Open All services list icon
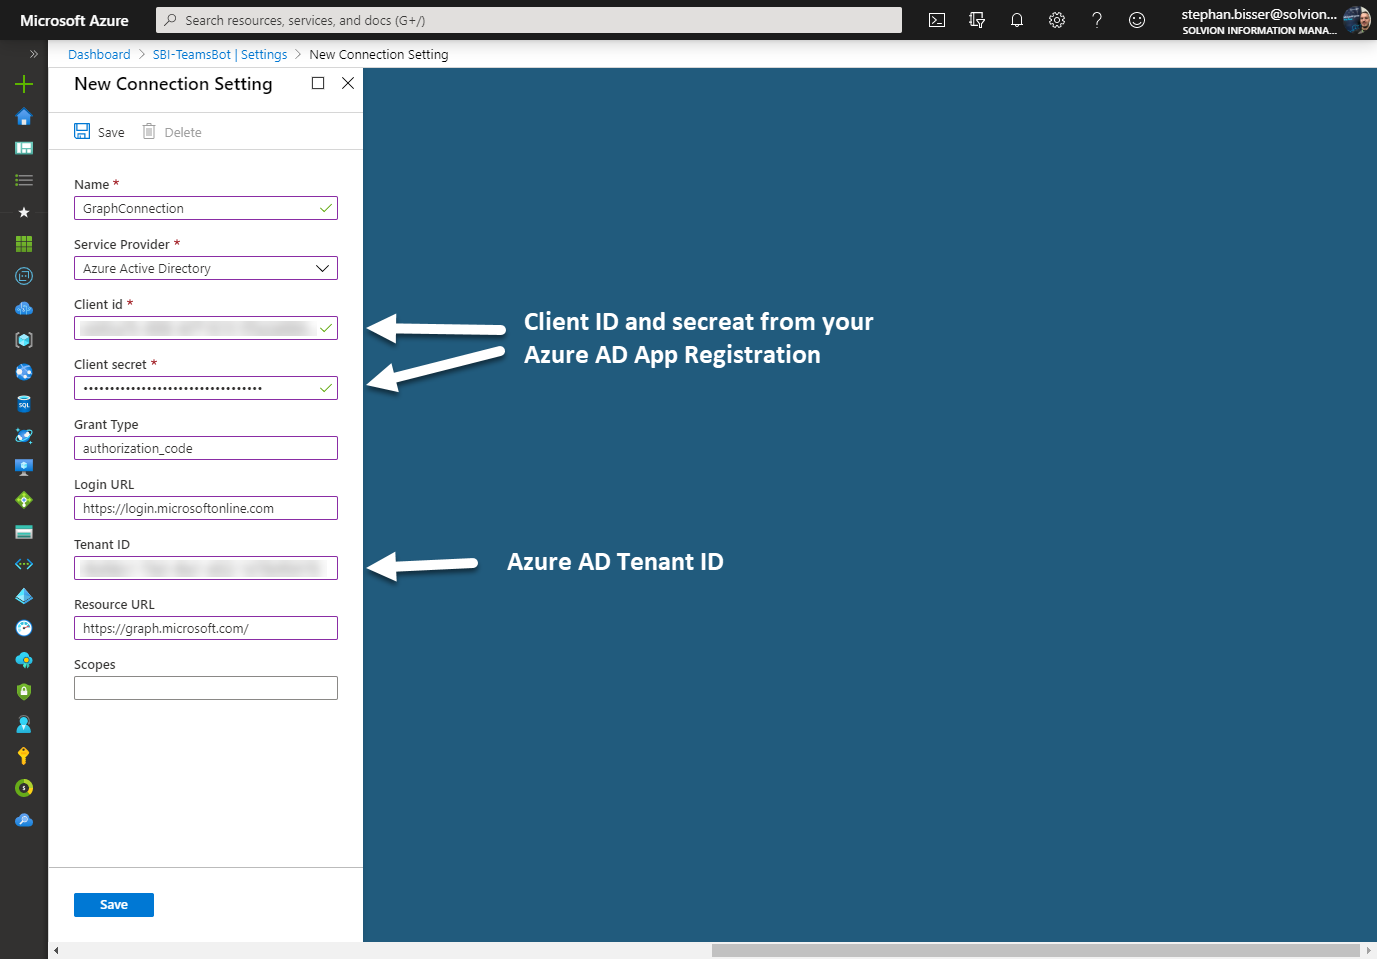This screenshot has height=959, width=1377. coord(24,180)
